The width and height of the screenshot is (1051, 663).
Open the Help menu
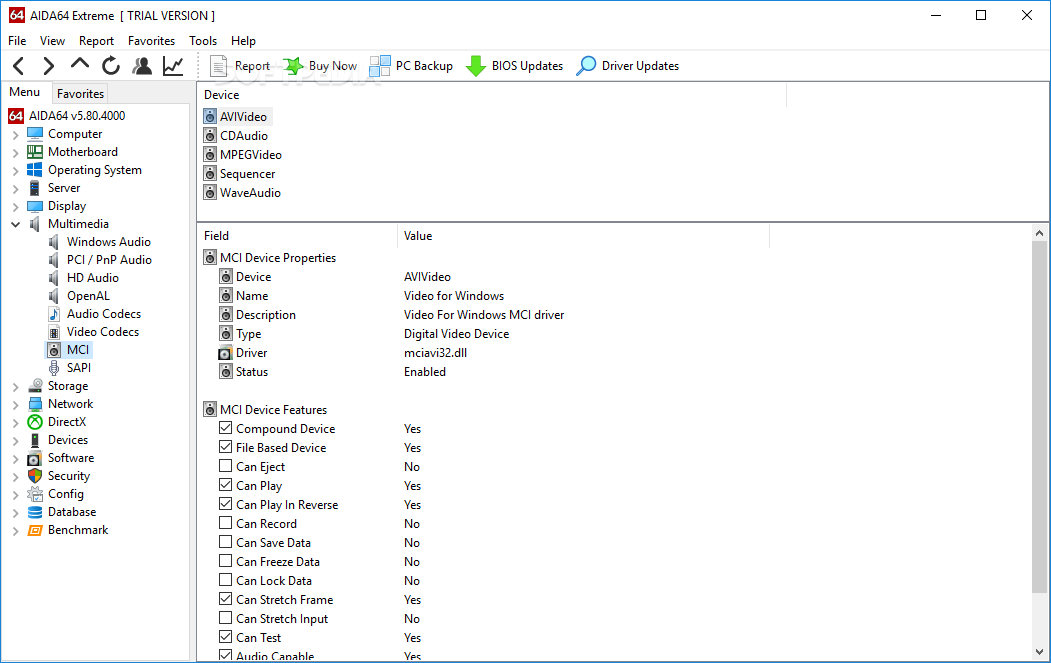coord(243,41)
